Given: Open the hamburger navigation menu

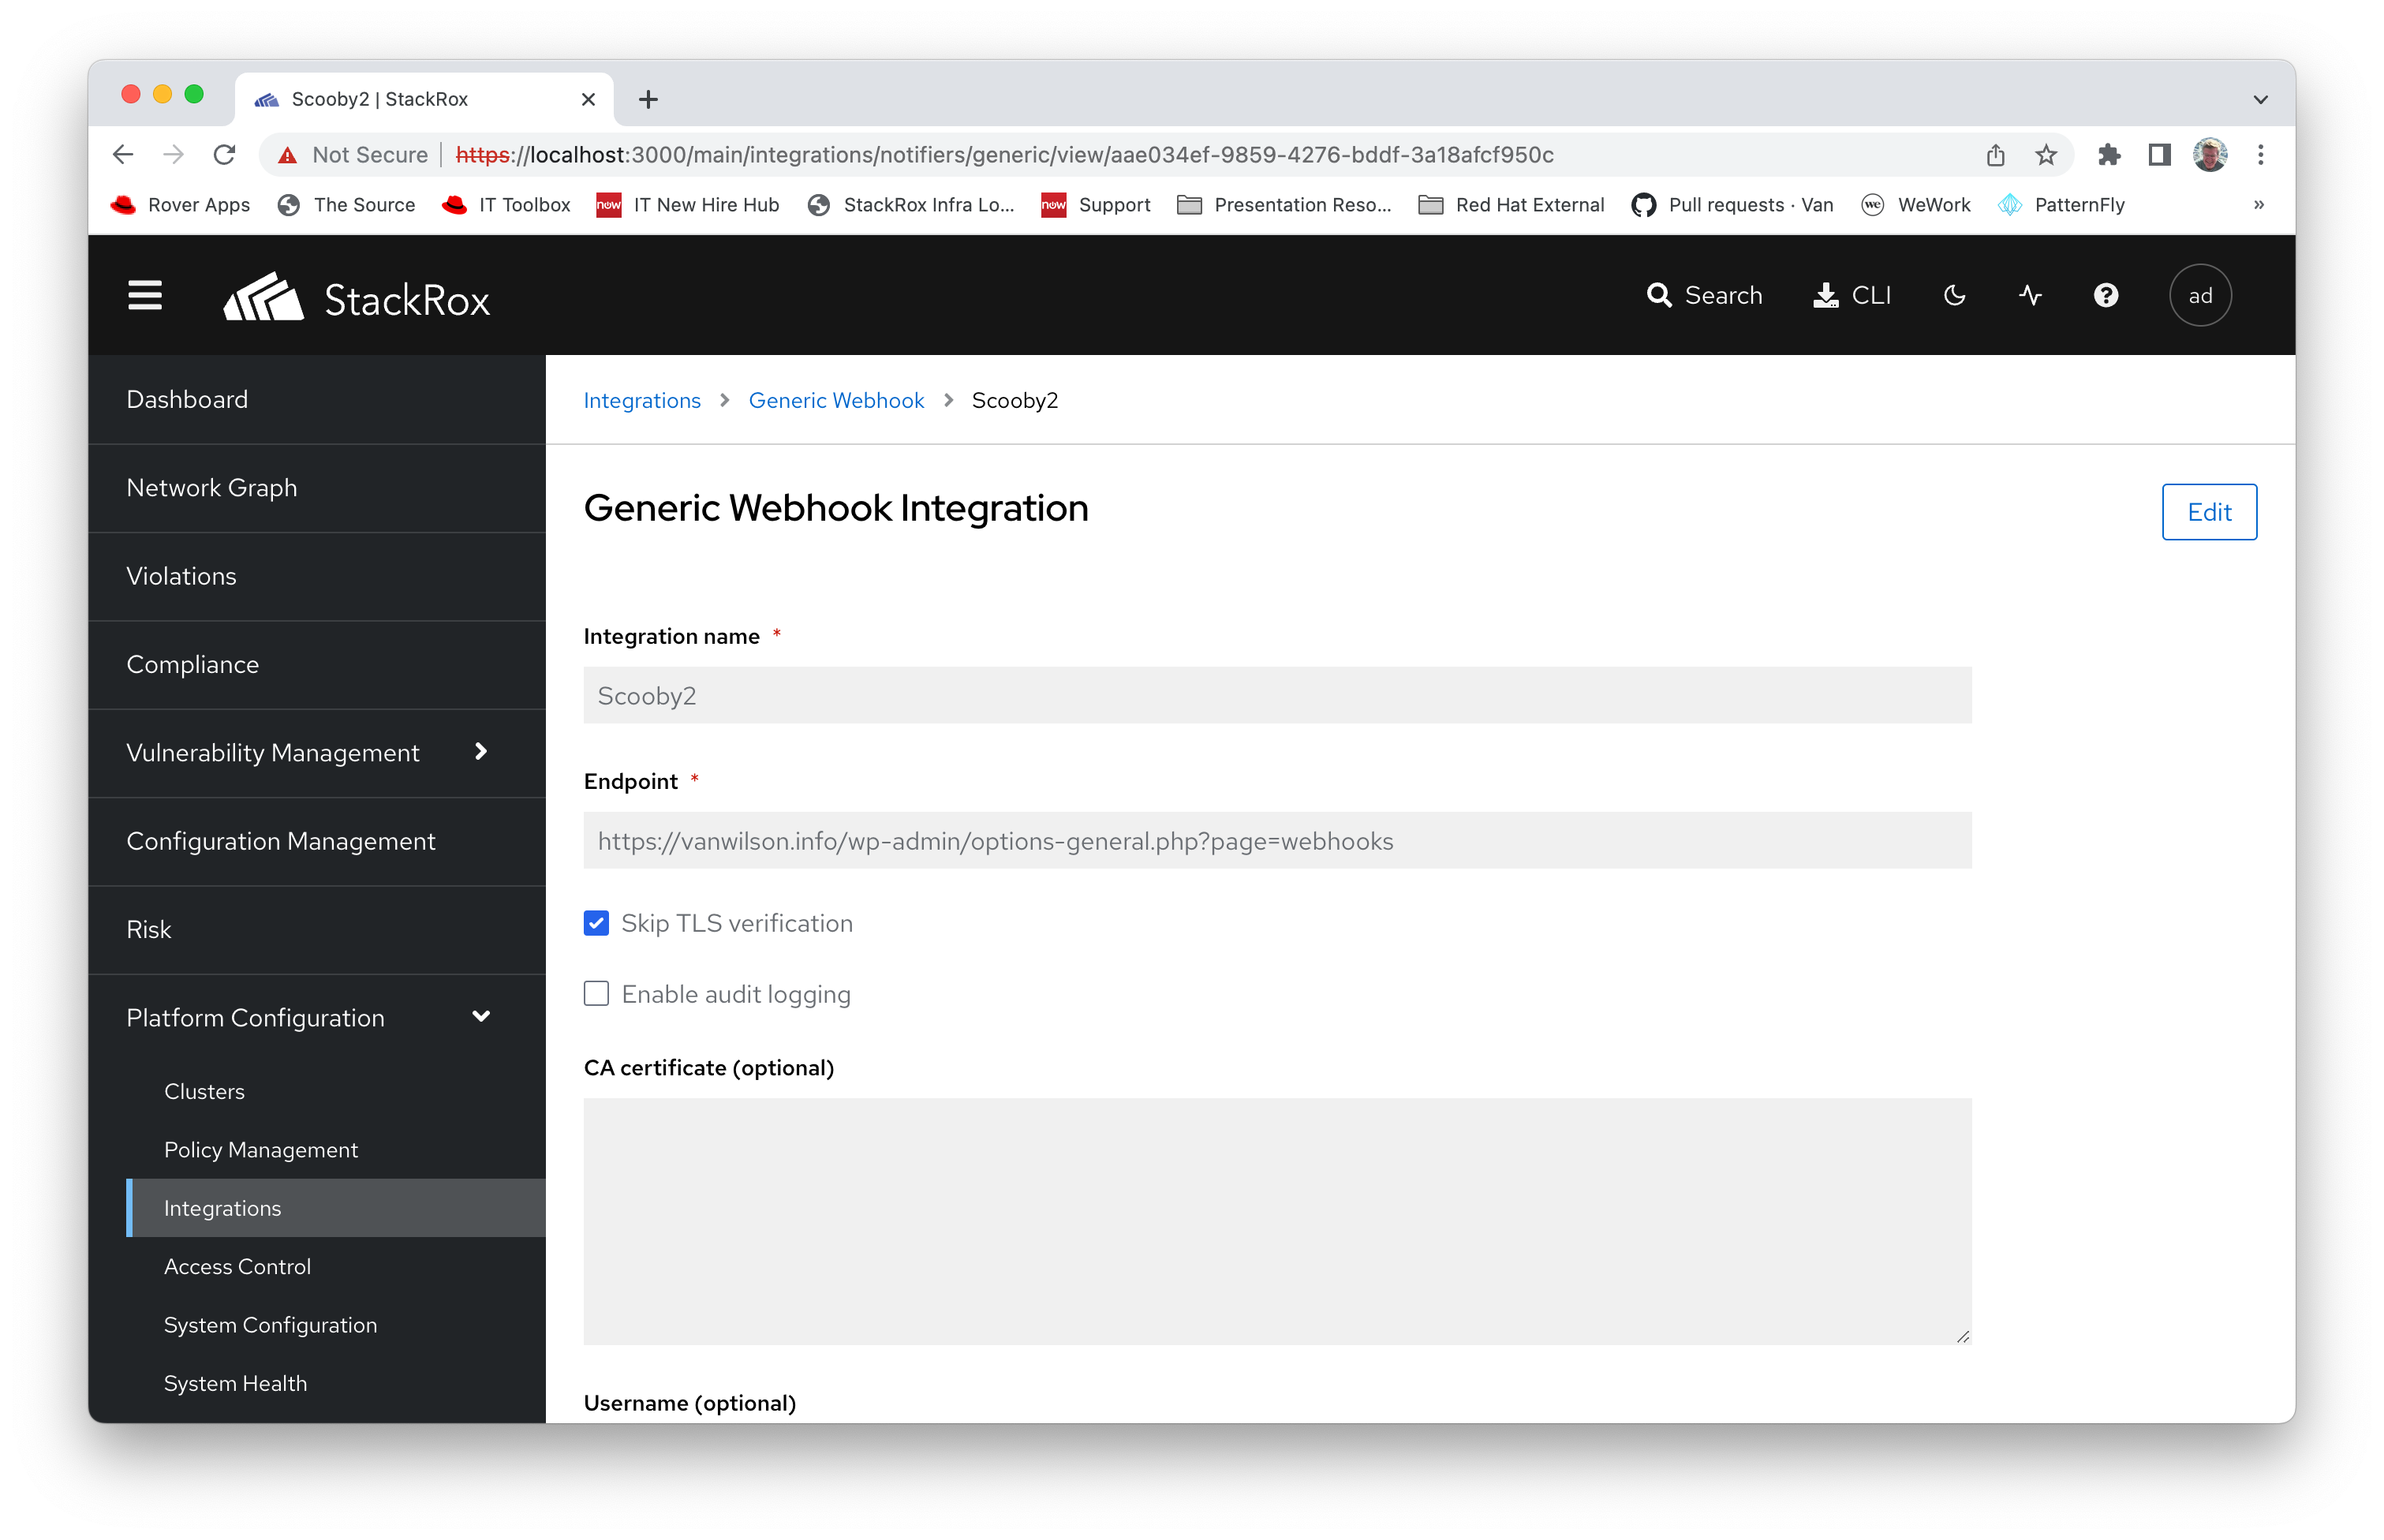Looking at the screenshot, I should coord(145,296).
